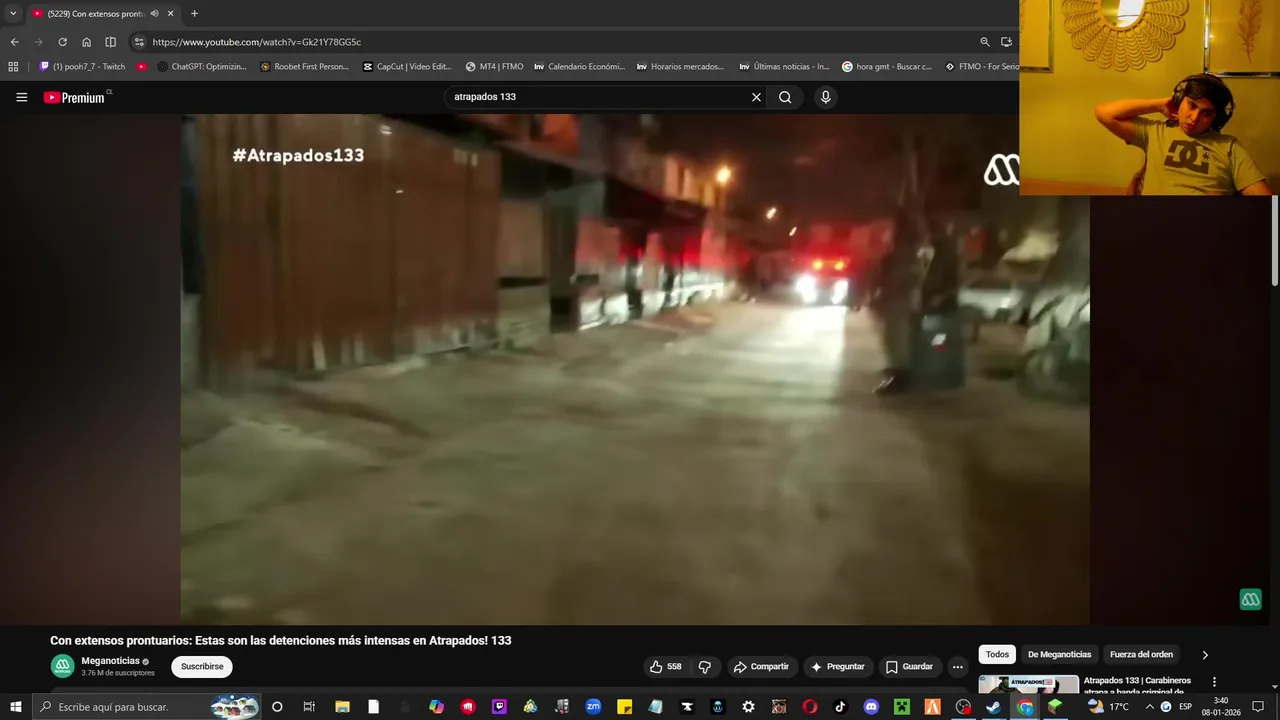
Task: Open more actions three-dot menu
Action: 957,667
